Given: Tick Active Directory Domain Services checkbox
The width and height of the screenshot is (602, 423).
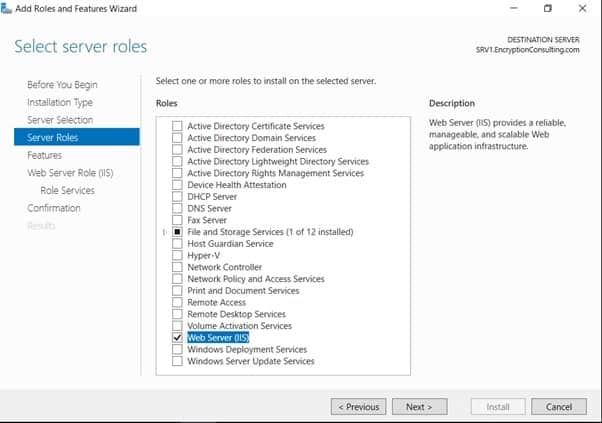Looking at the screenshot, I should [178, 138].
